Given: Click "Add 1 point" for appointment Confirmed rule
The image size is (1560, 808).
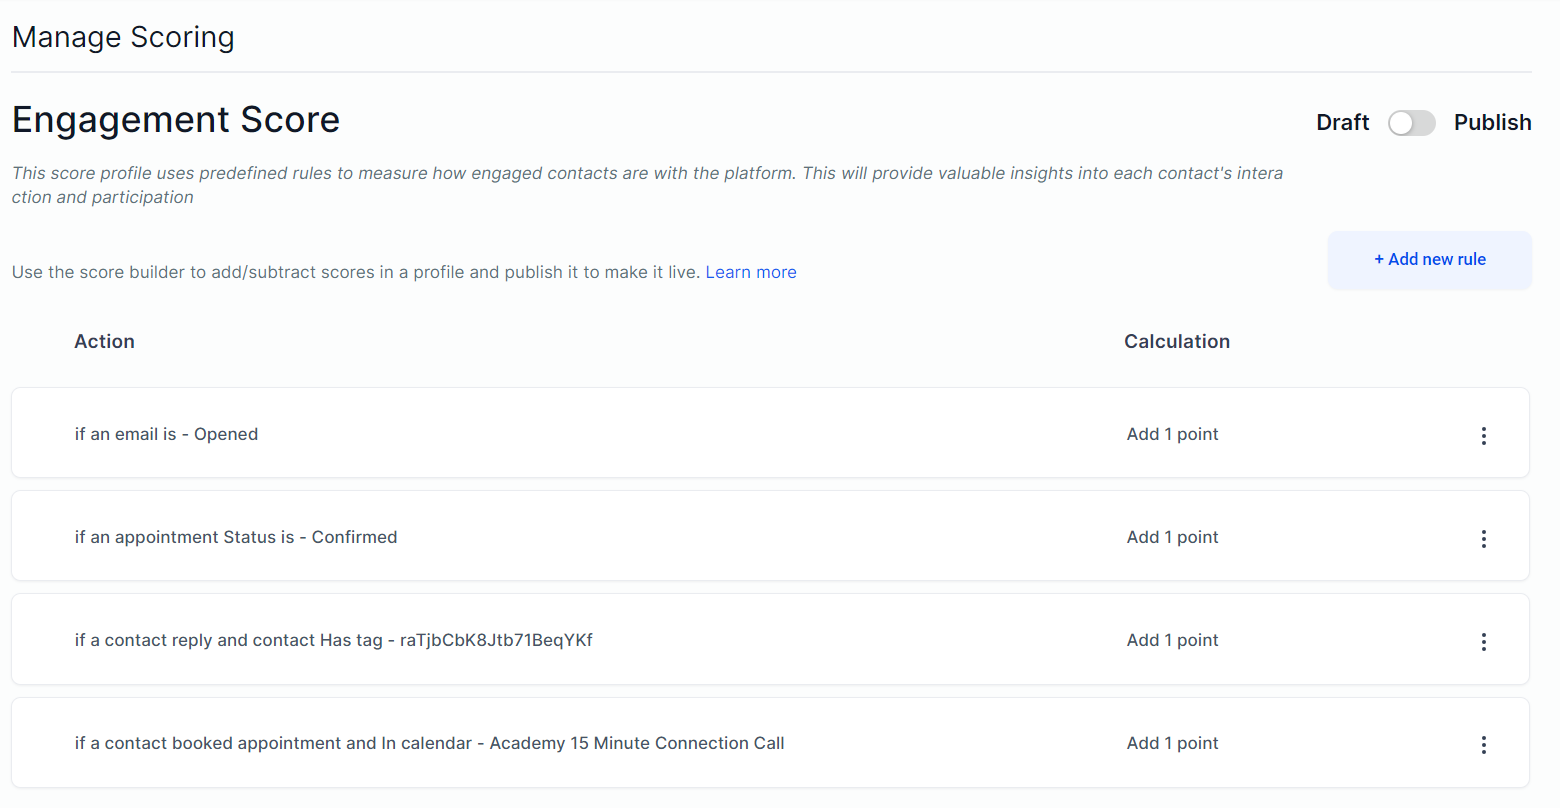Looking at the screenshot, I should 1172,537.
